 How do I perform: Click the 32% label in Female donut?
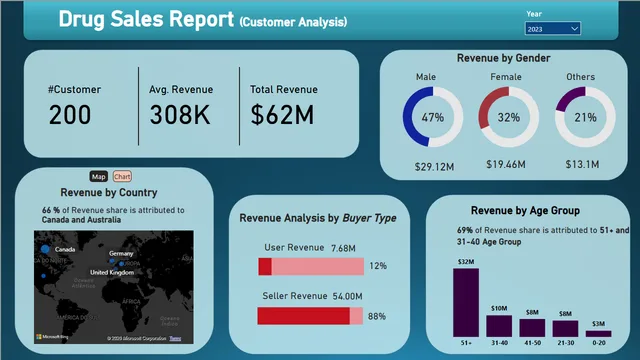click(509, 118)
